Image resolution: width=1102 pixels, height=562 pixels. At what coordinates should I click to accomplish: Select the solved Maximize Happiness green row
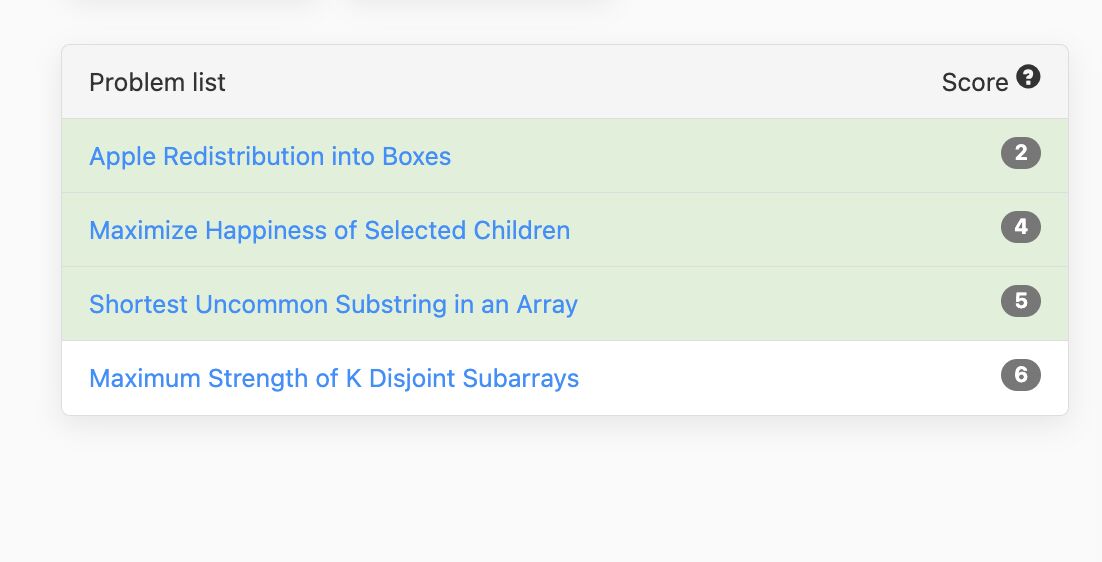(x=565, y=230)
